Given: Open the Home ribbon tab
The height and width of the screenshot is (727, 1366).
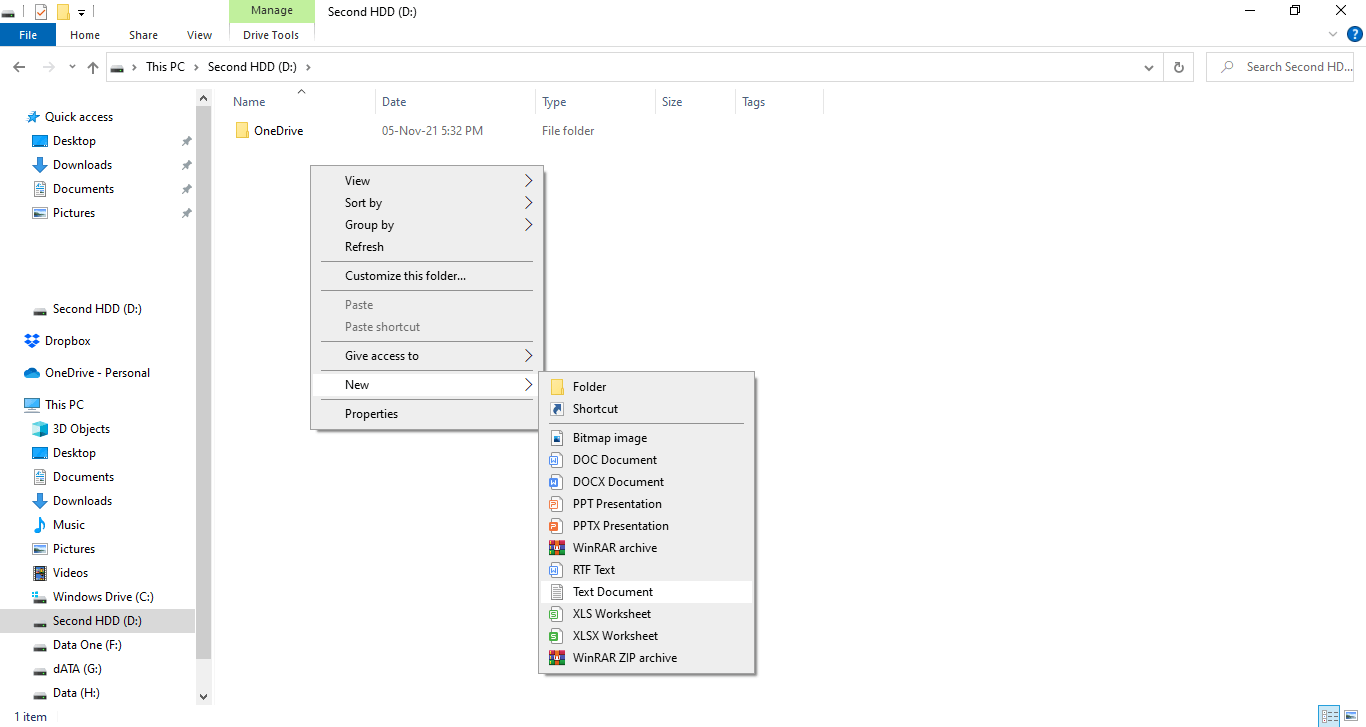Looking at the screenshot, I should tap(85, 35).
